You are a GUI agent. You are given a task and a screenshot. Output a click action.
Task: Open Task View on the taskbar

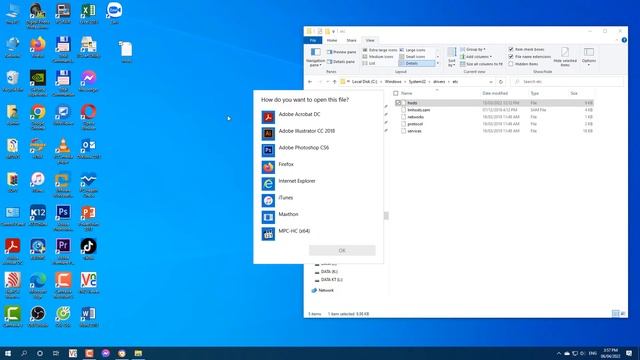[56, 353]
